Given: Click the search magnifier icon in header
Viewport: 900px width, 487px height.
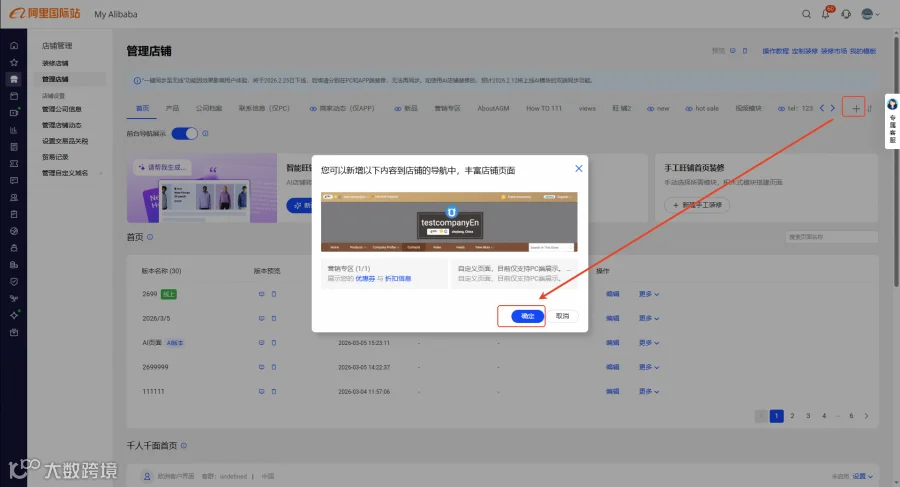Looking at the screenshot, I should pos(806,14).
